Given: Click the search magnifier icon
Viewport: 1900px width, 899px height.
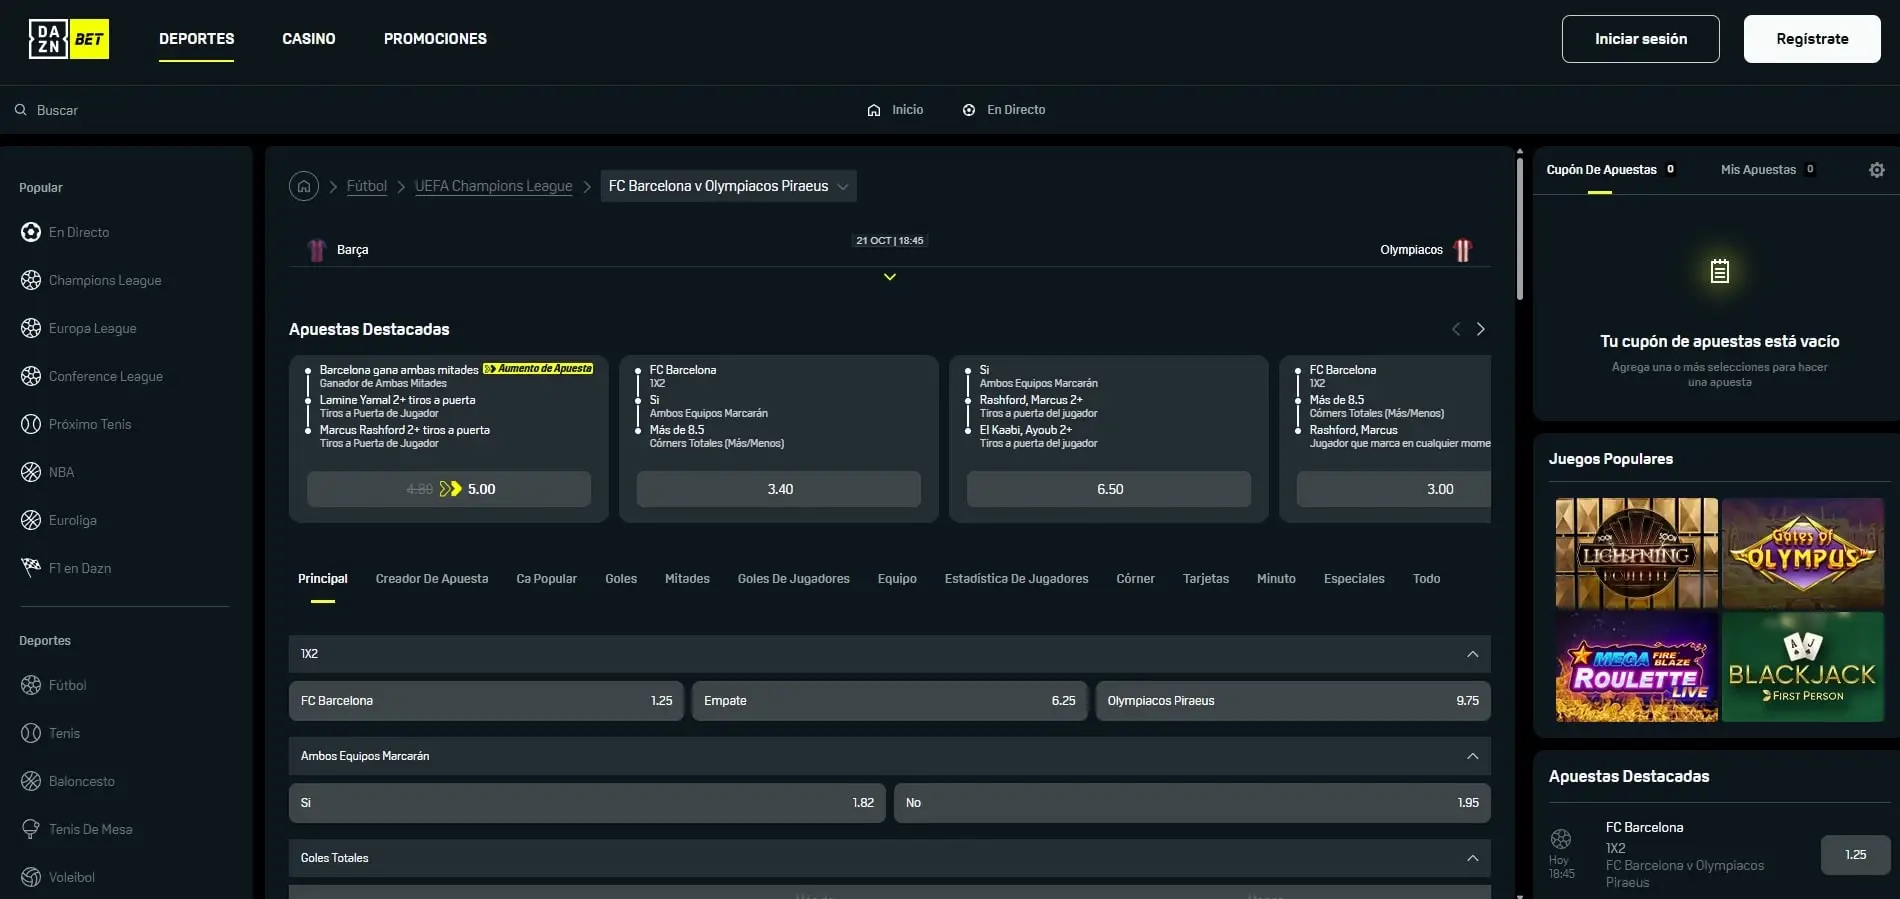Looking at the screenshot, I should [20, 110].
